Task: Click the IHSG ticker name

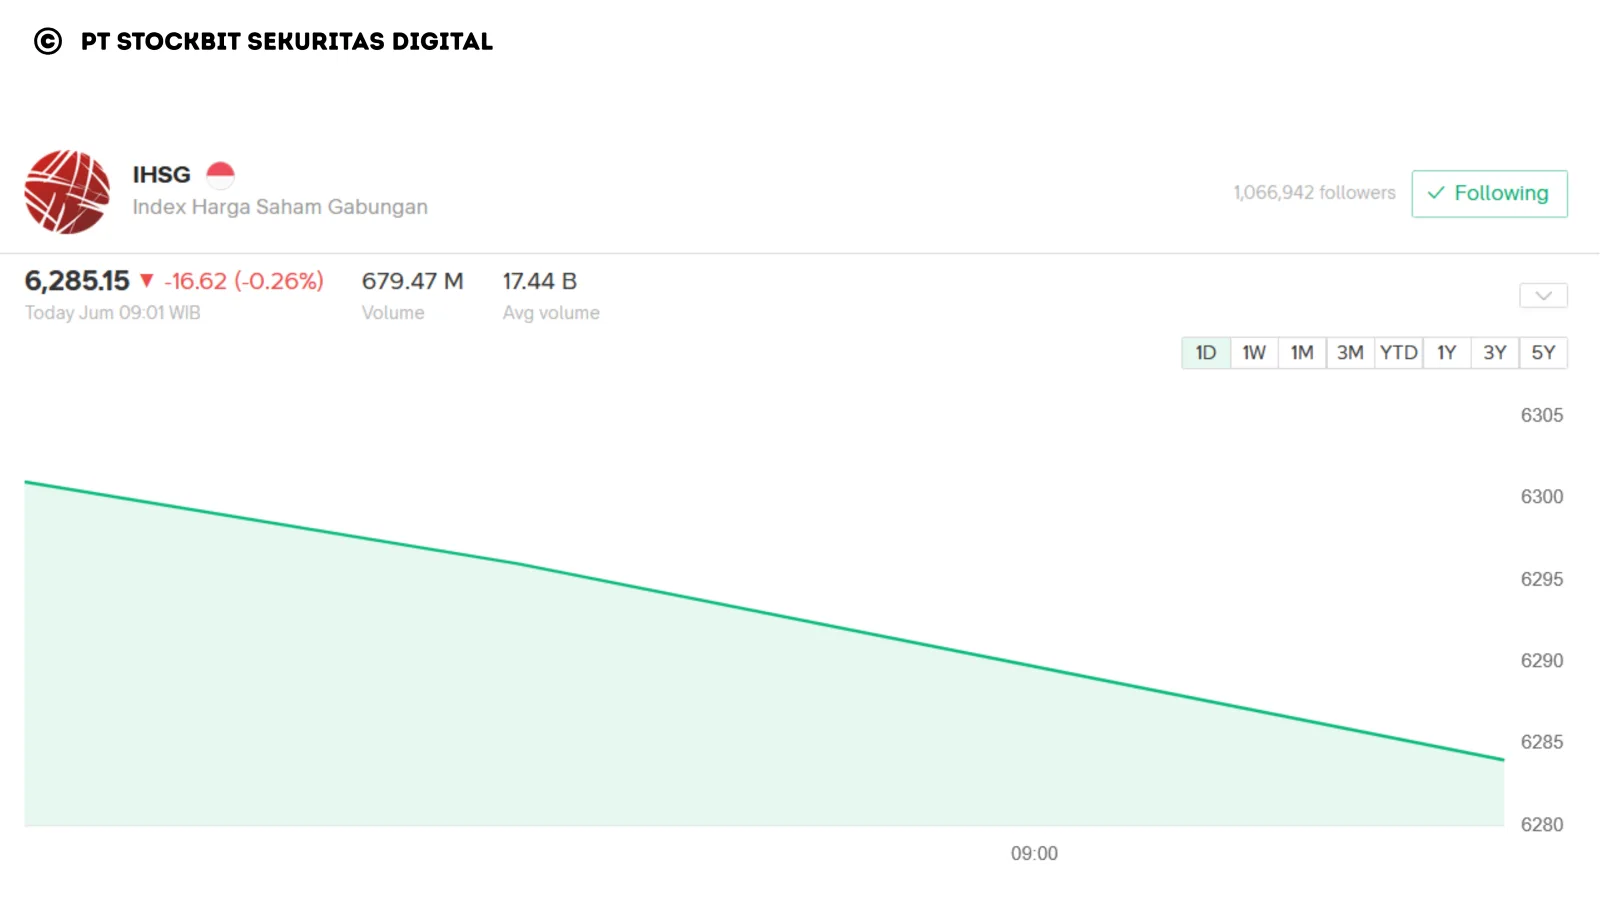Action: tap(162, 175)
